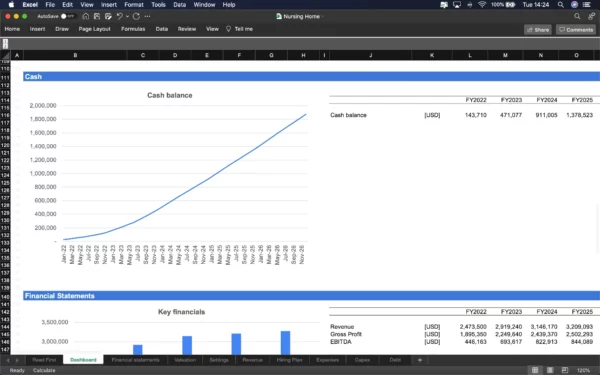Click the outline level buttons above row headers
This screenshot has width=600, height=375.
tap(5, 44)
